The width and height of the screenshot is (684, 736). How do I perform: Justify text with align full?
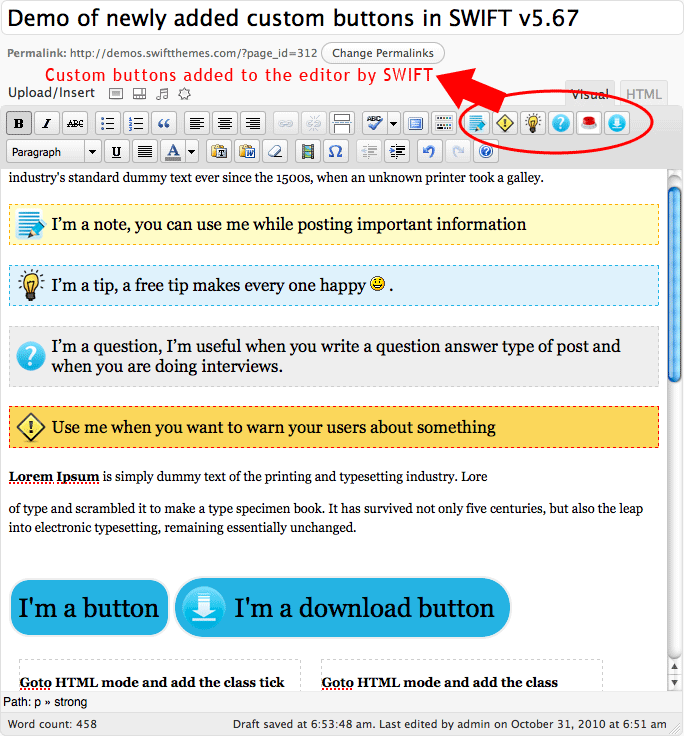pos(145,152)
